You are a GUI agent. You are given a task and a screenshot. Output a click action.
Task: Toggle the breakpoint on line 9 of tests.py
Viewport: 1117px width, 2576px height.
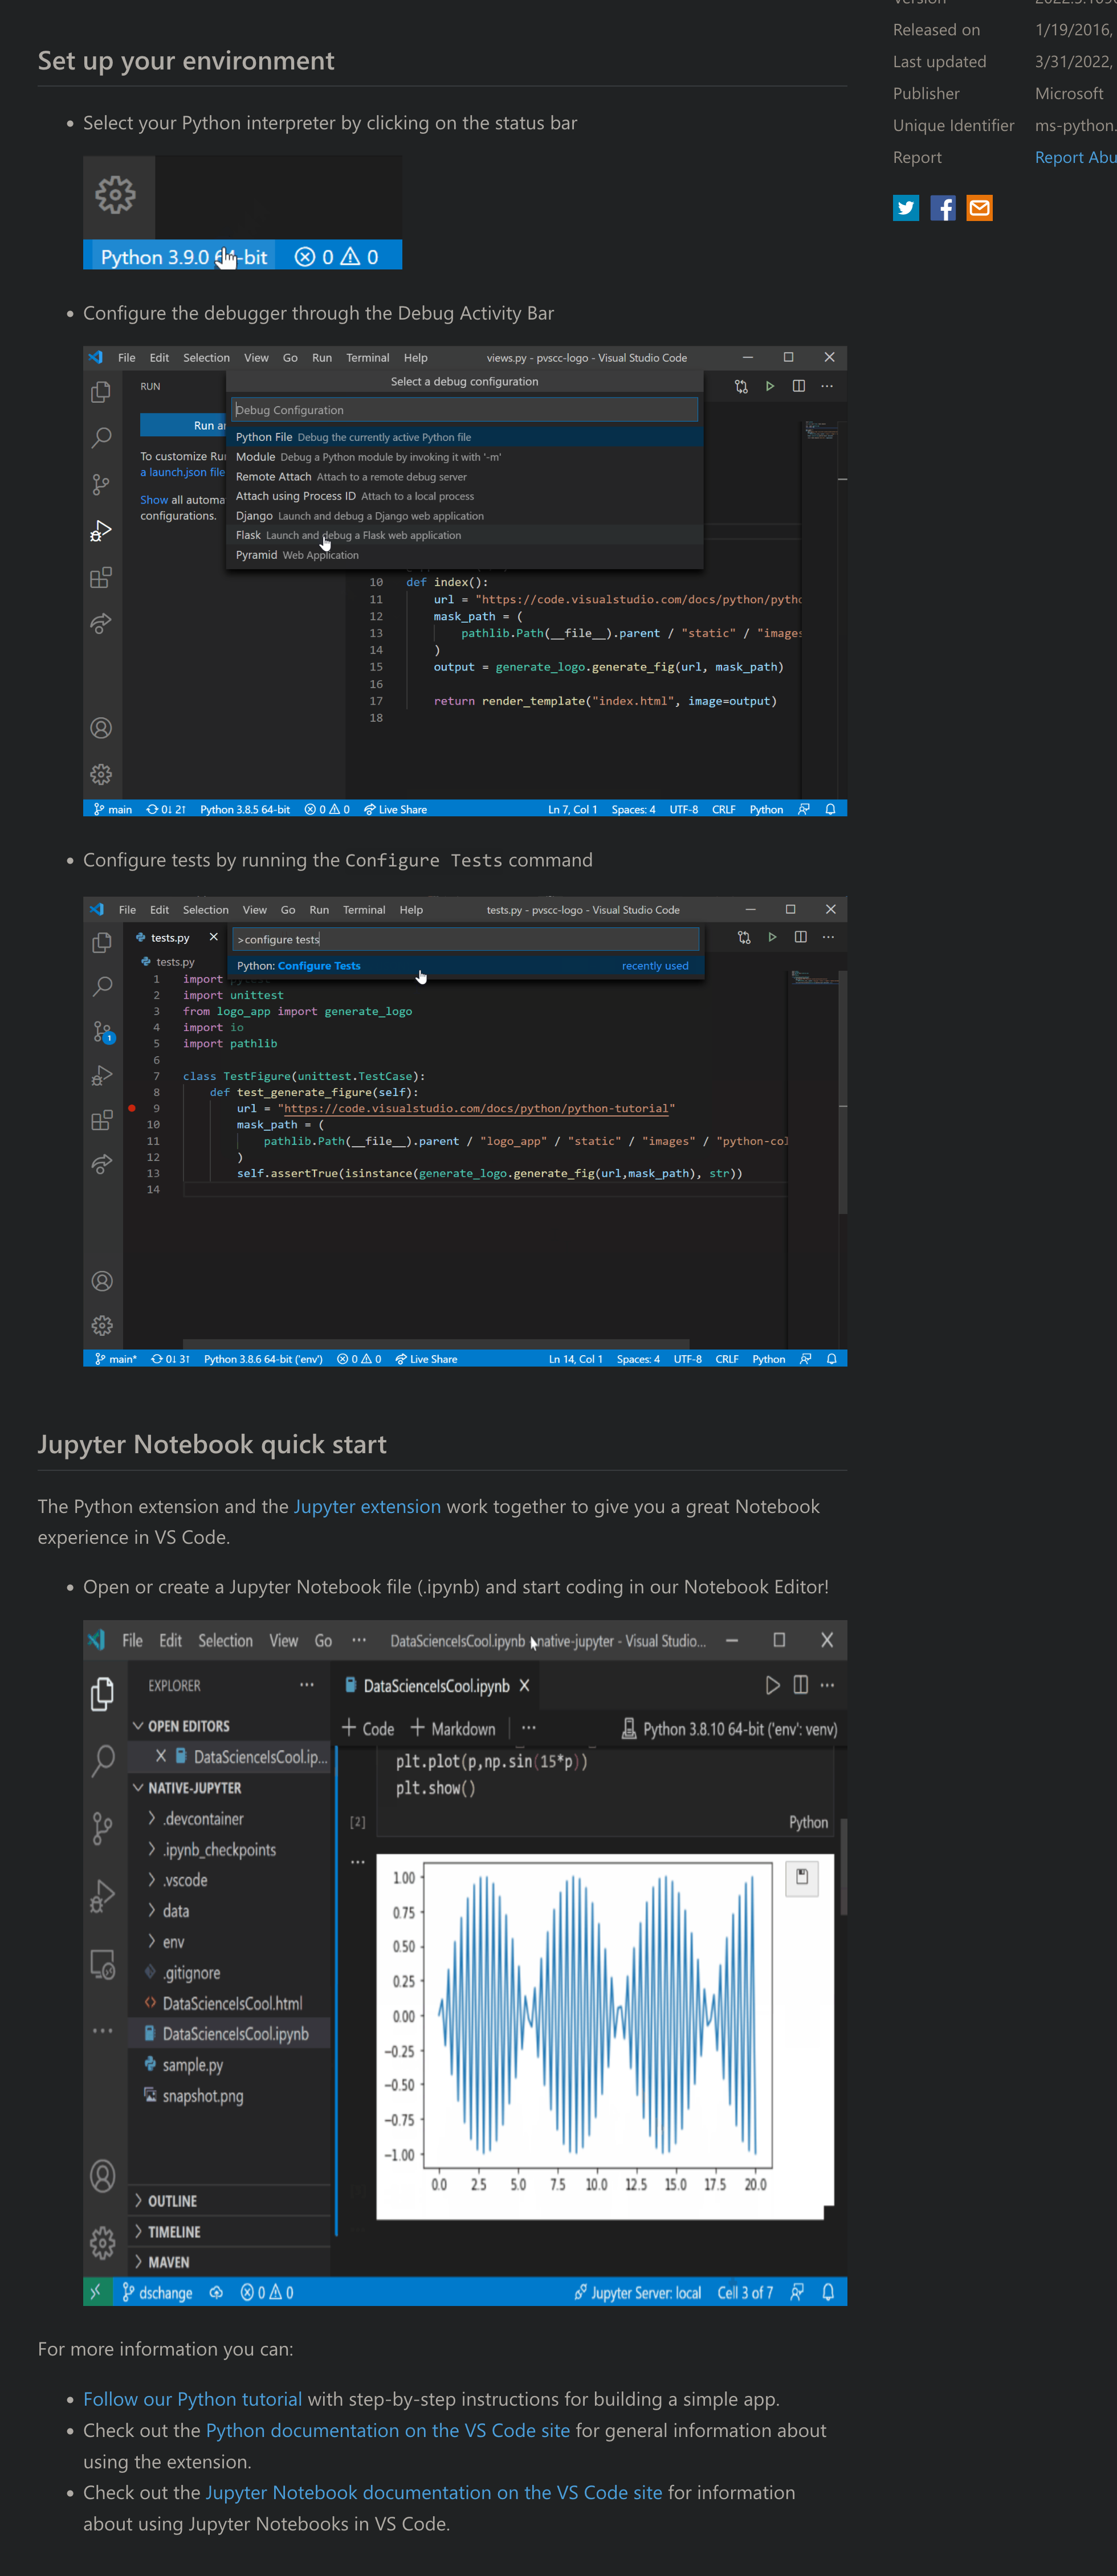click(131, 1108)
